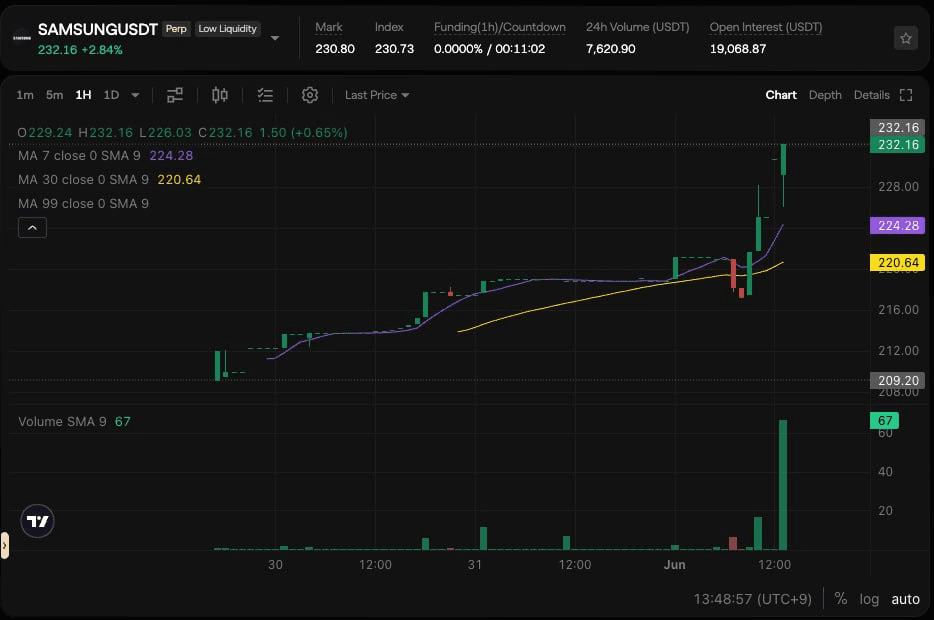
Task: Open the trading pair selector dropdown arrow
Action: point(275,38)
